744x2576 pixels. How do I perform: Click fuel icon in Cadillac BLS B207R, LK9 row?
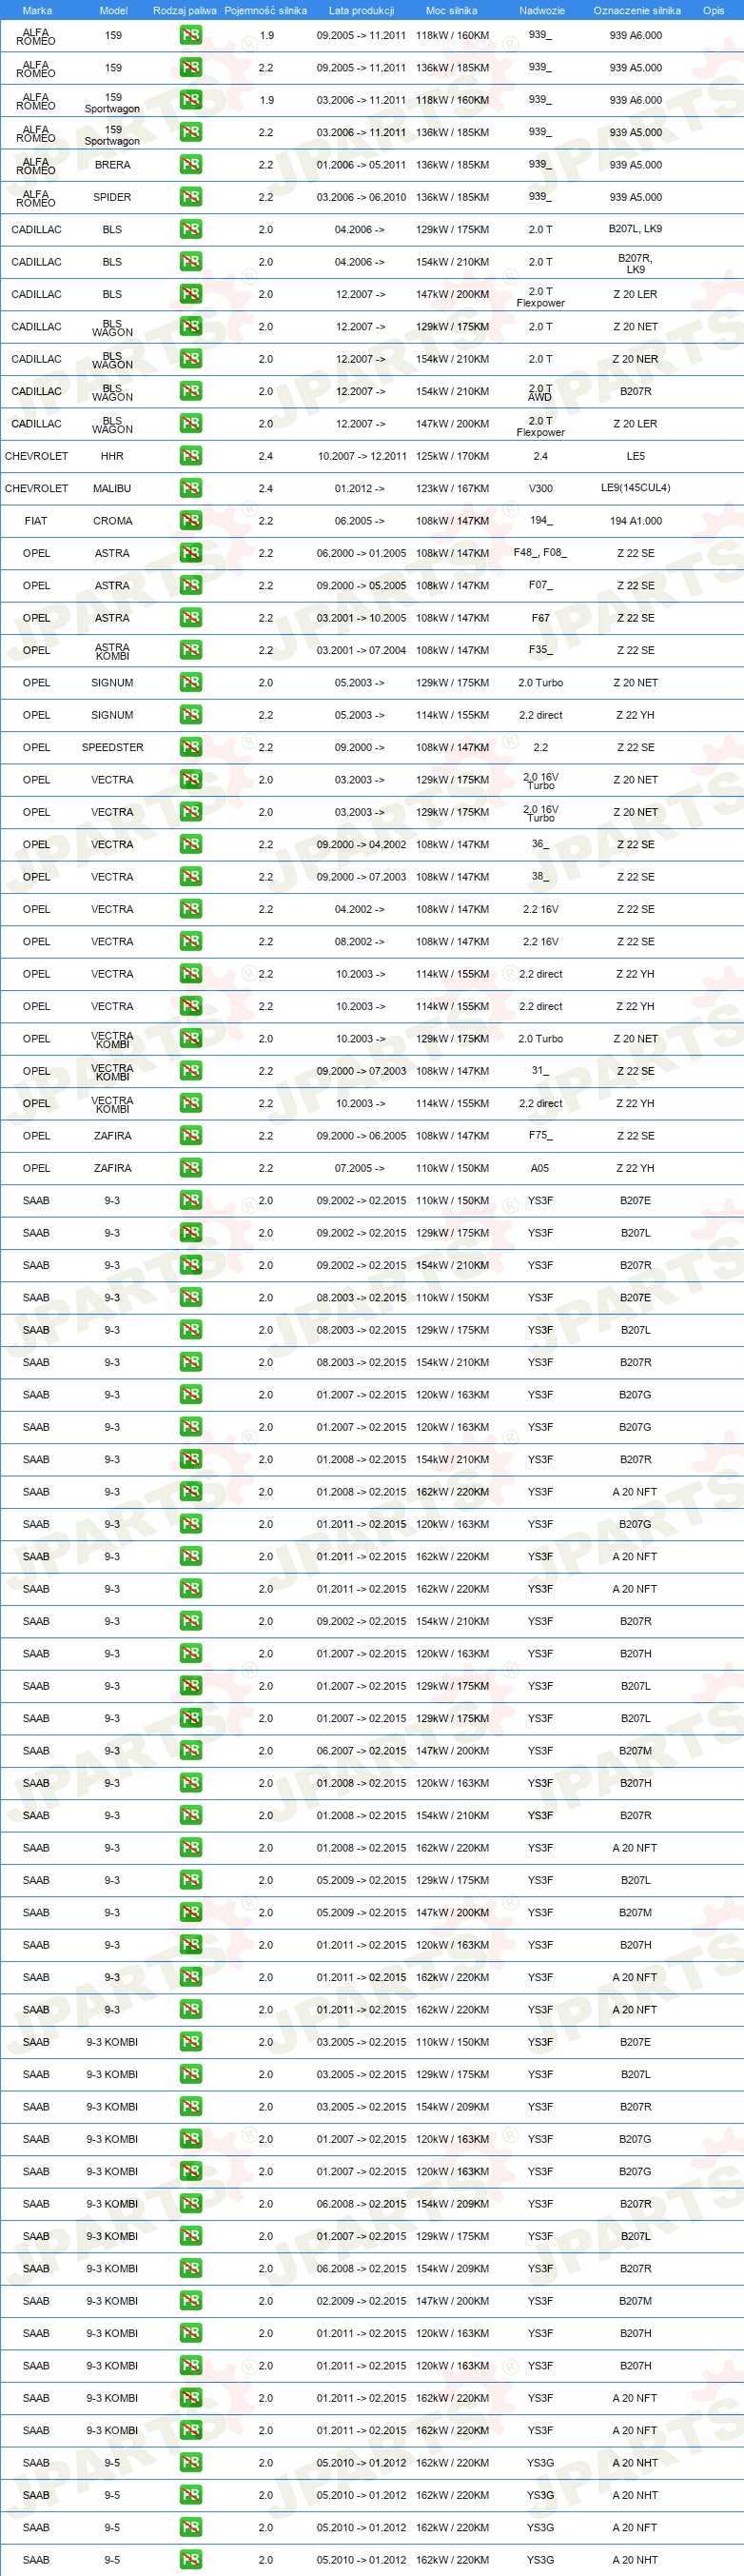point(190,262)
